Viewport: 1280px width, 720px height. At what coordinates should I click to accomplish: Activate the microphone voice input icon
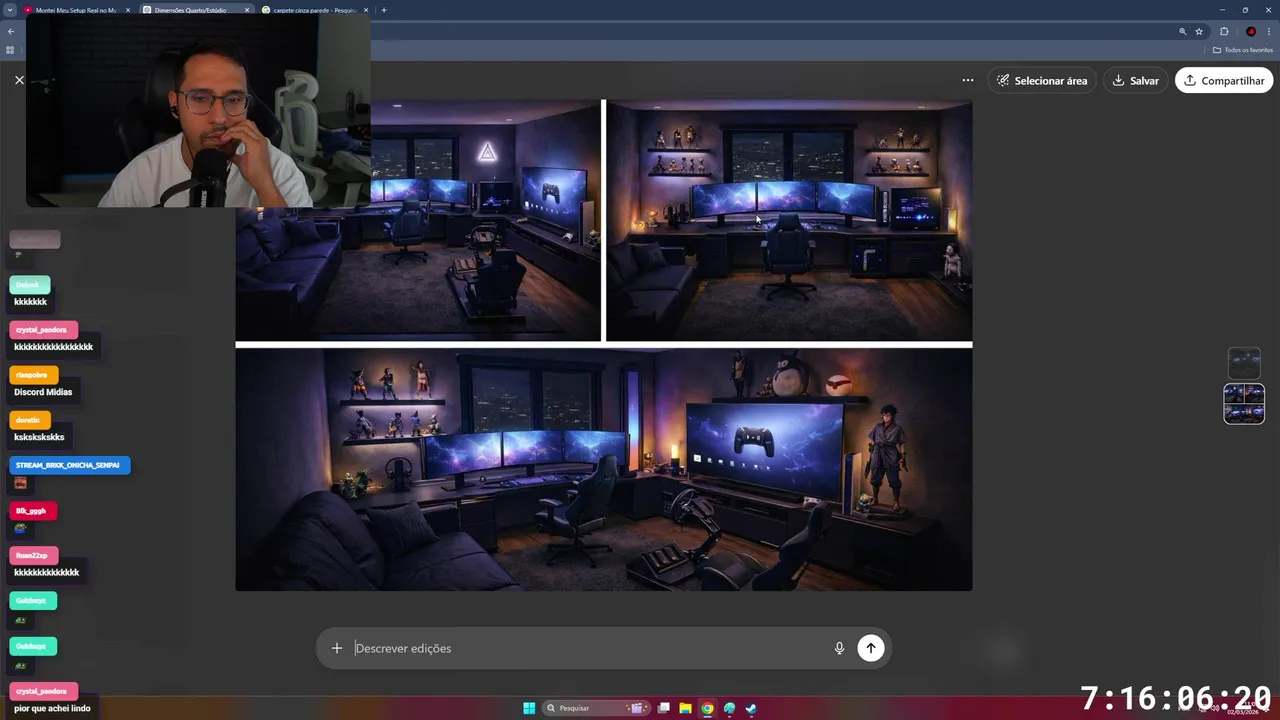point(839,648)
